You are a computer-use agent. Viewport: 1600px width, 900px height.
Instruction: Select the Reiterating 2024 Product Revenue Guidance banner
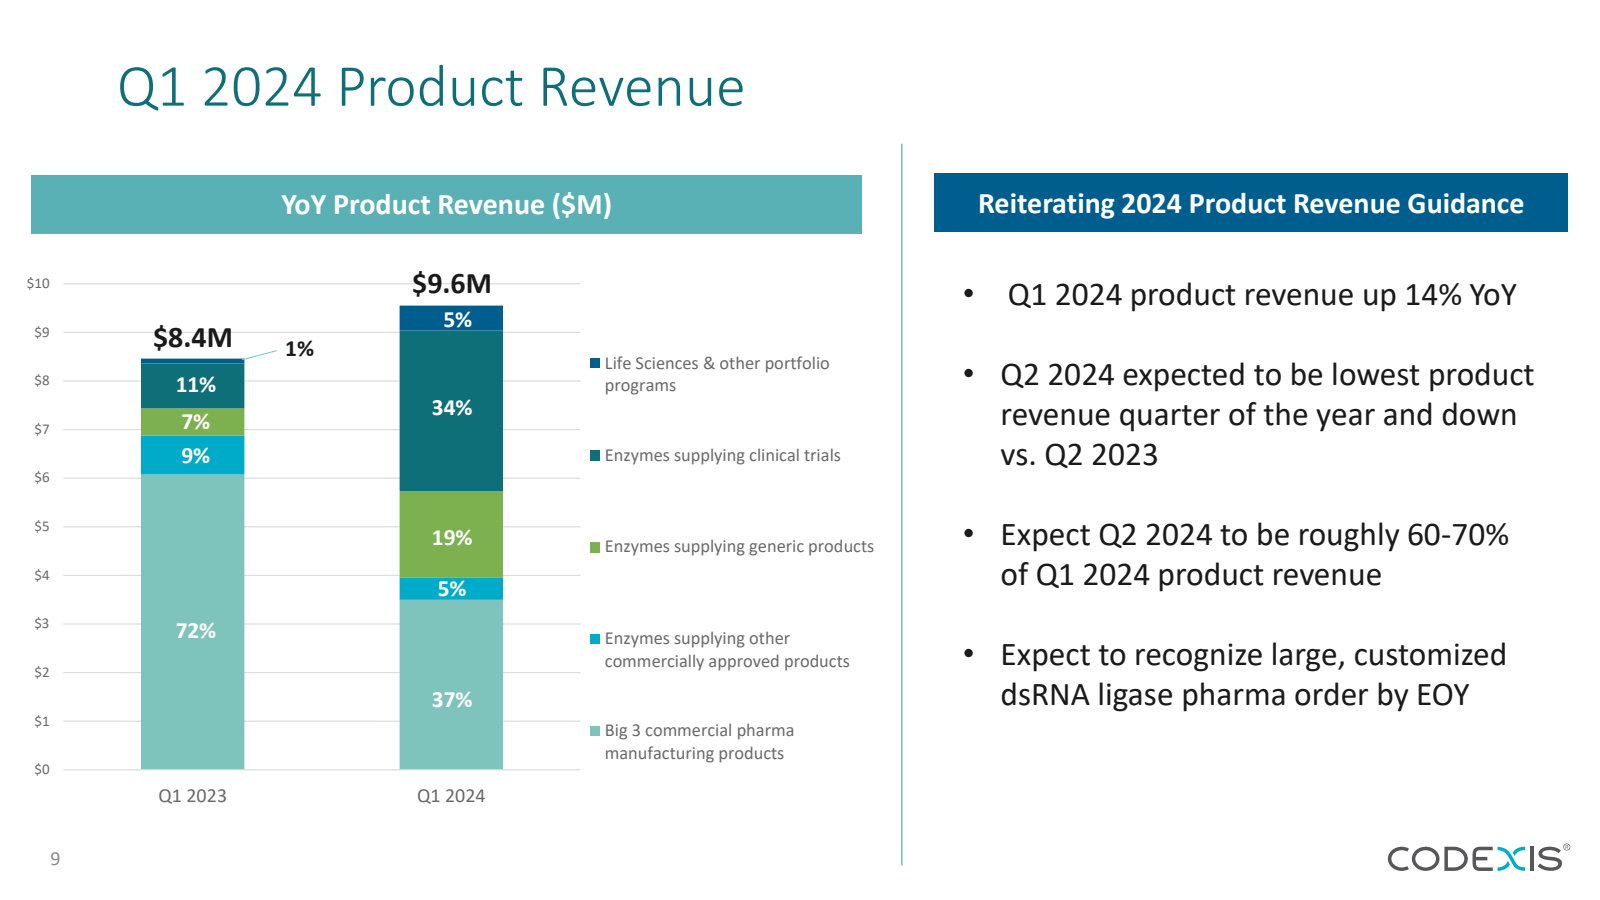1250,203
